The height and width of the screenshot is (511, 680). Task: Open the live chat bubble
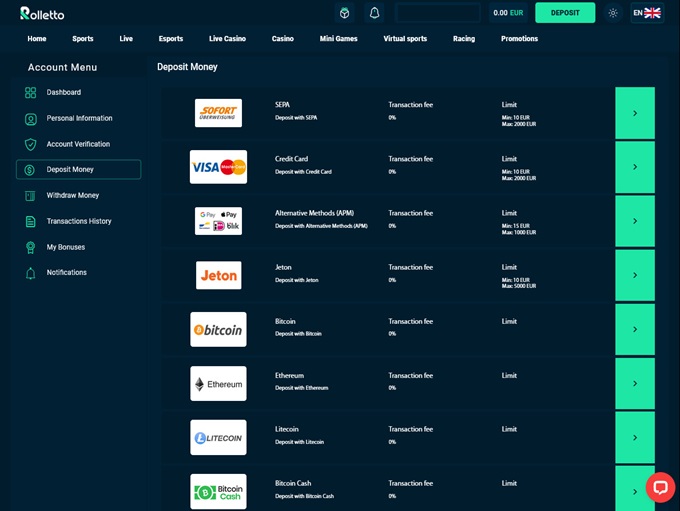click(x=660, y=486)
